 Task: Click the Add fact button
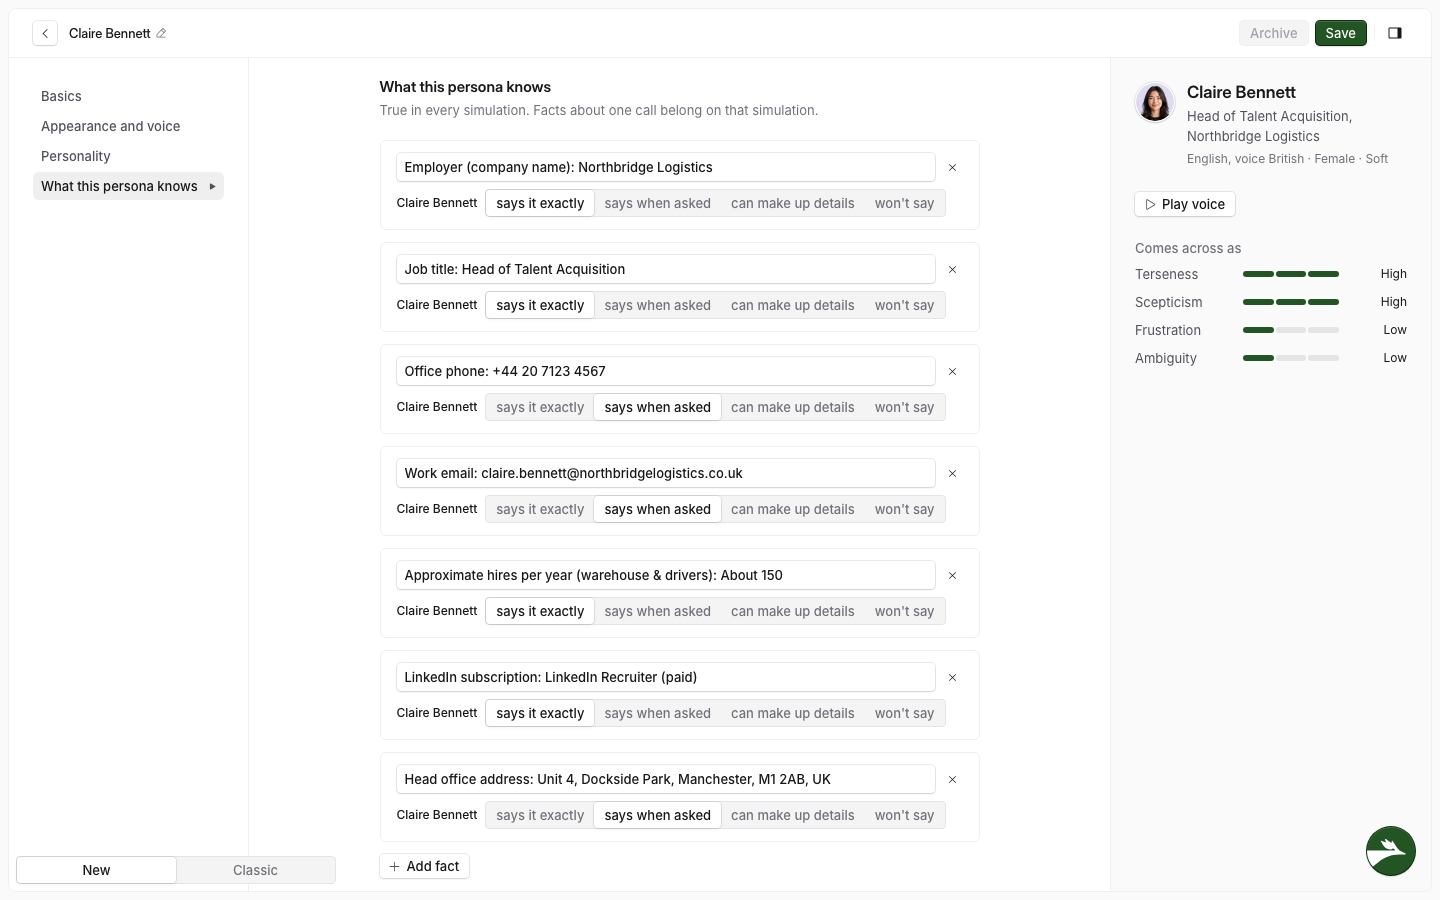click(x=424, y=866)
